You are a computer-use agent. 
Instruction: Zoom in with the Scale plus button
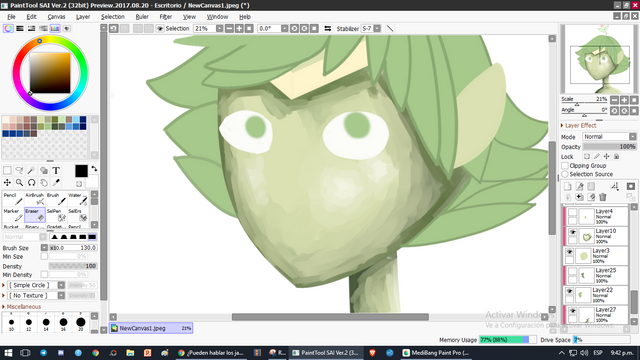click(x=624, y=100)
